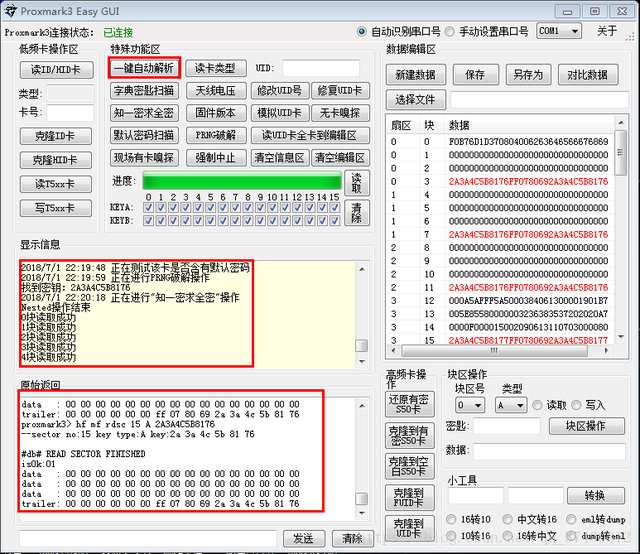
Task: Click the green 进度 progress bar
Action: pyautogui.click(x=242, y=180)
